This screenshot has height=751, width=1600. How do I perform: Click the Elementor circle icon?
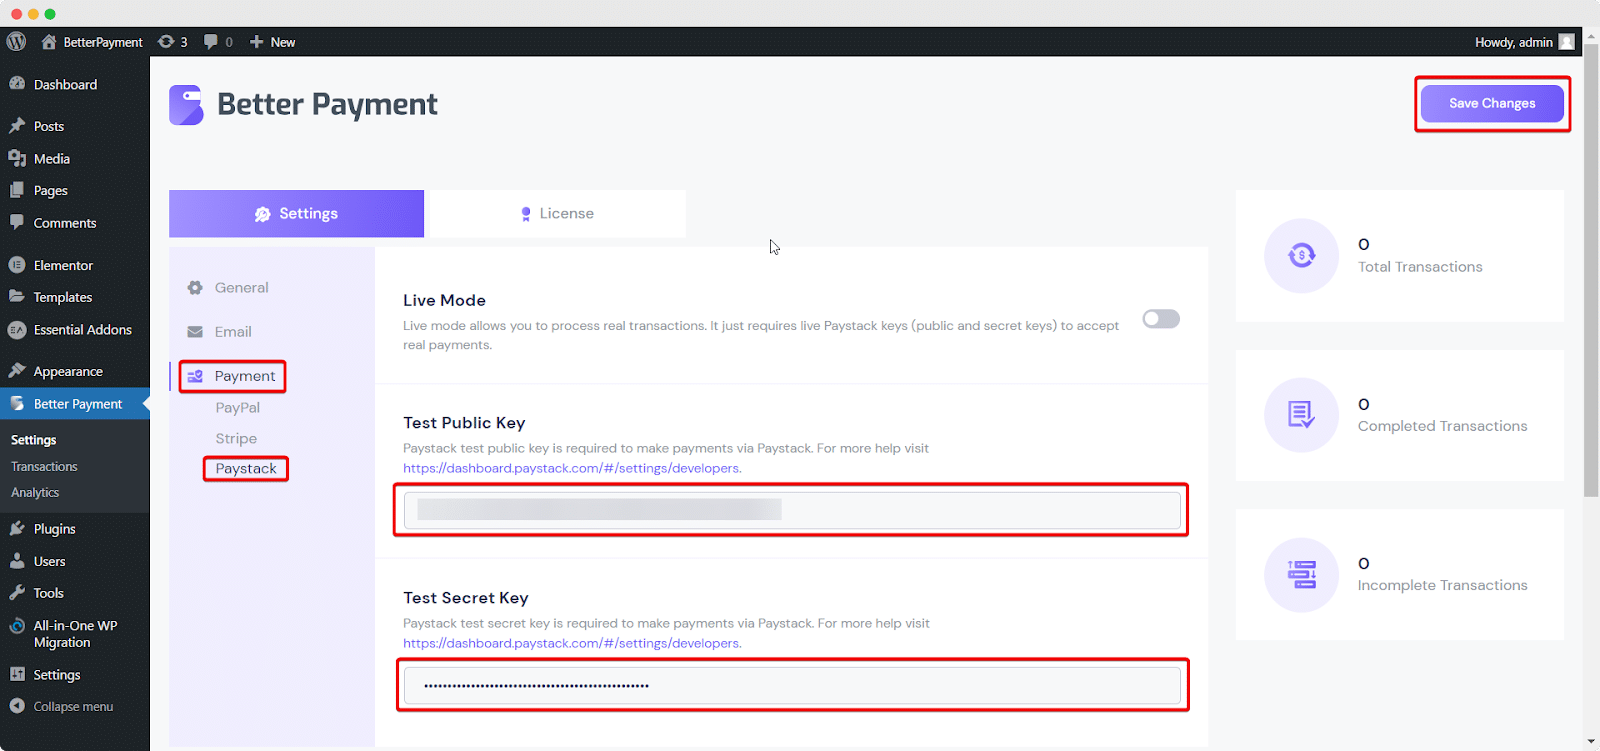pos(17,265)
